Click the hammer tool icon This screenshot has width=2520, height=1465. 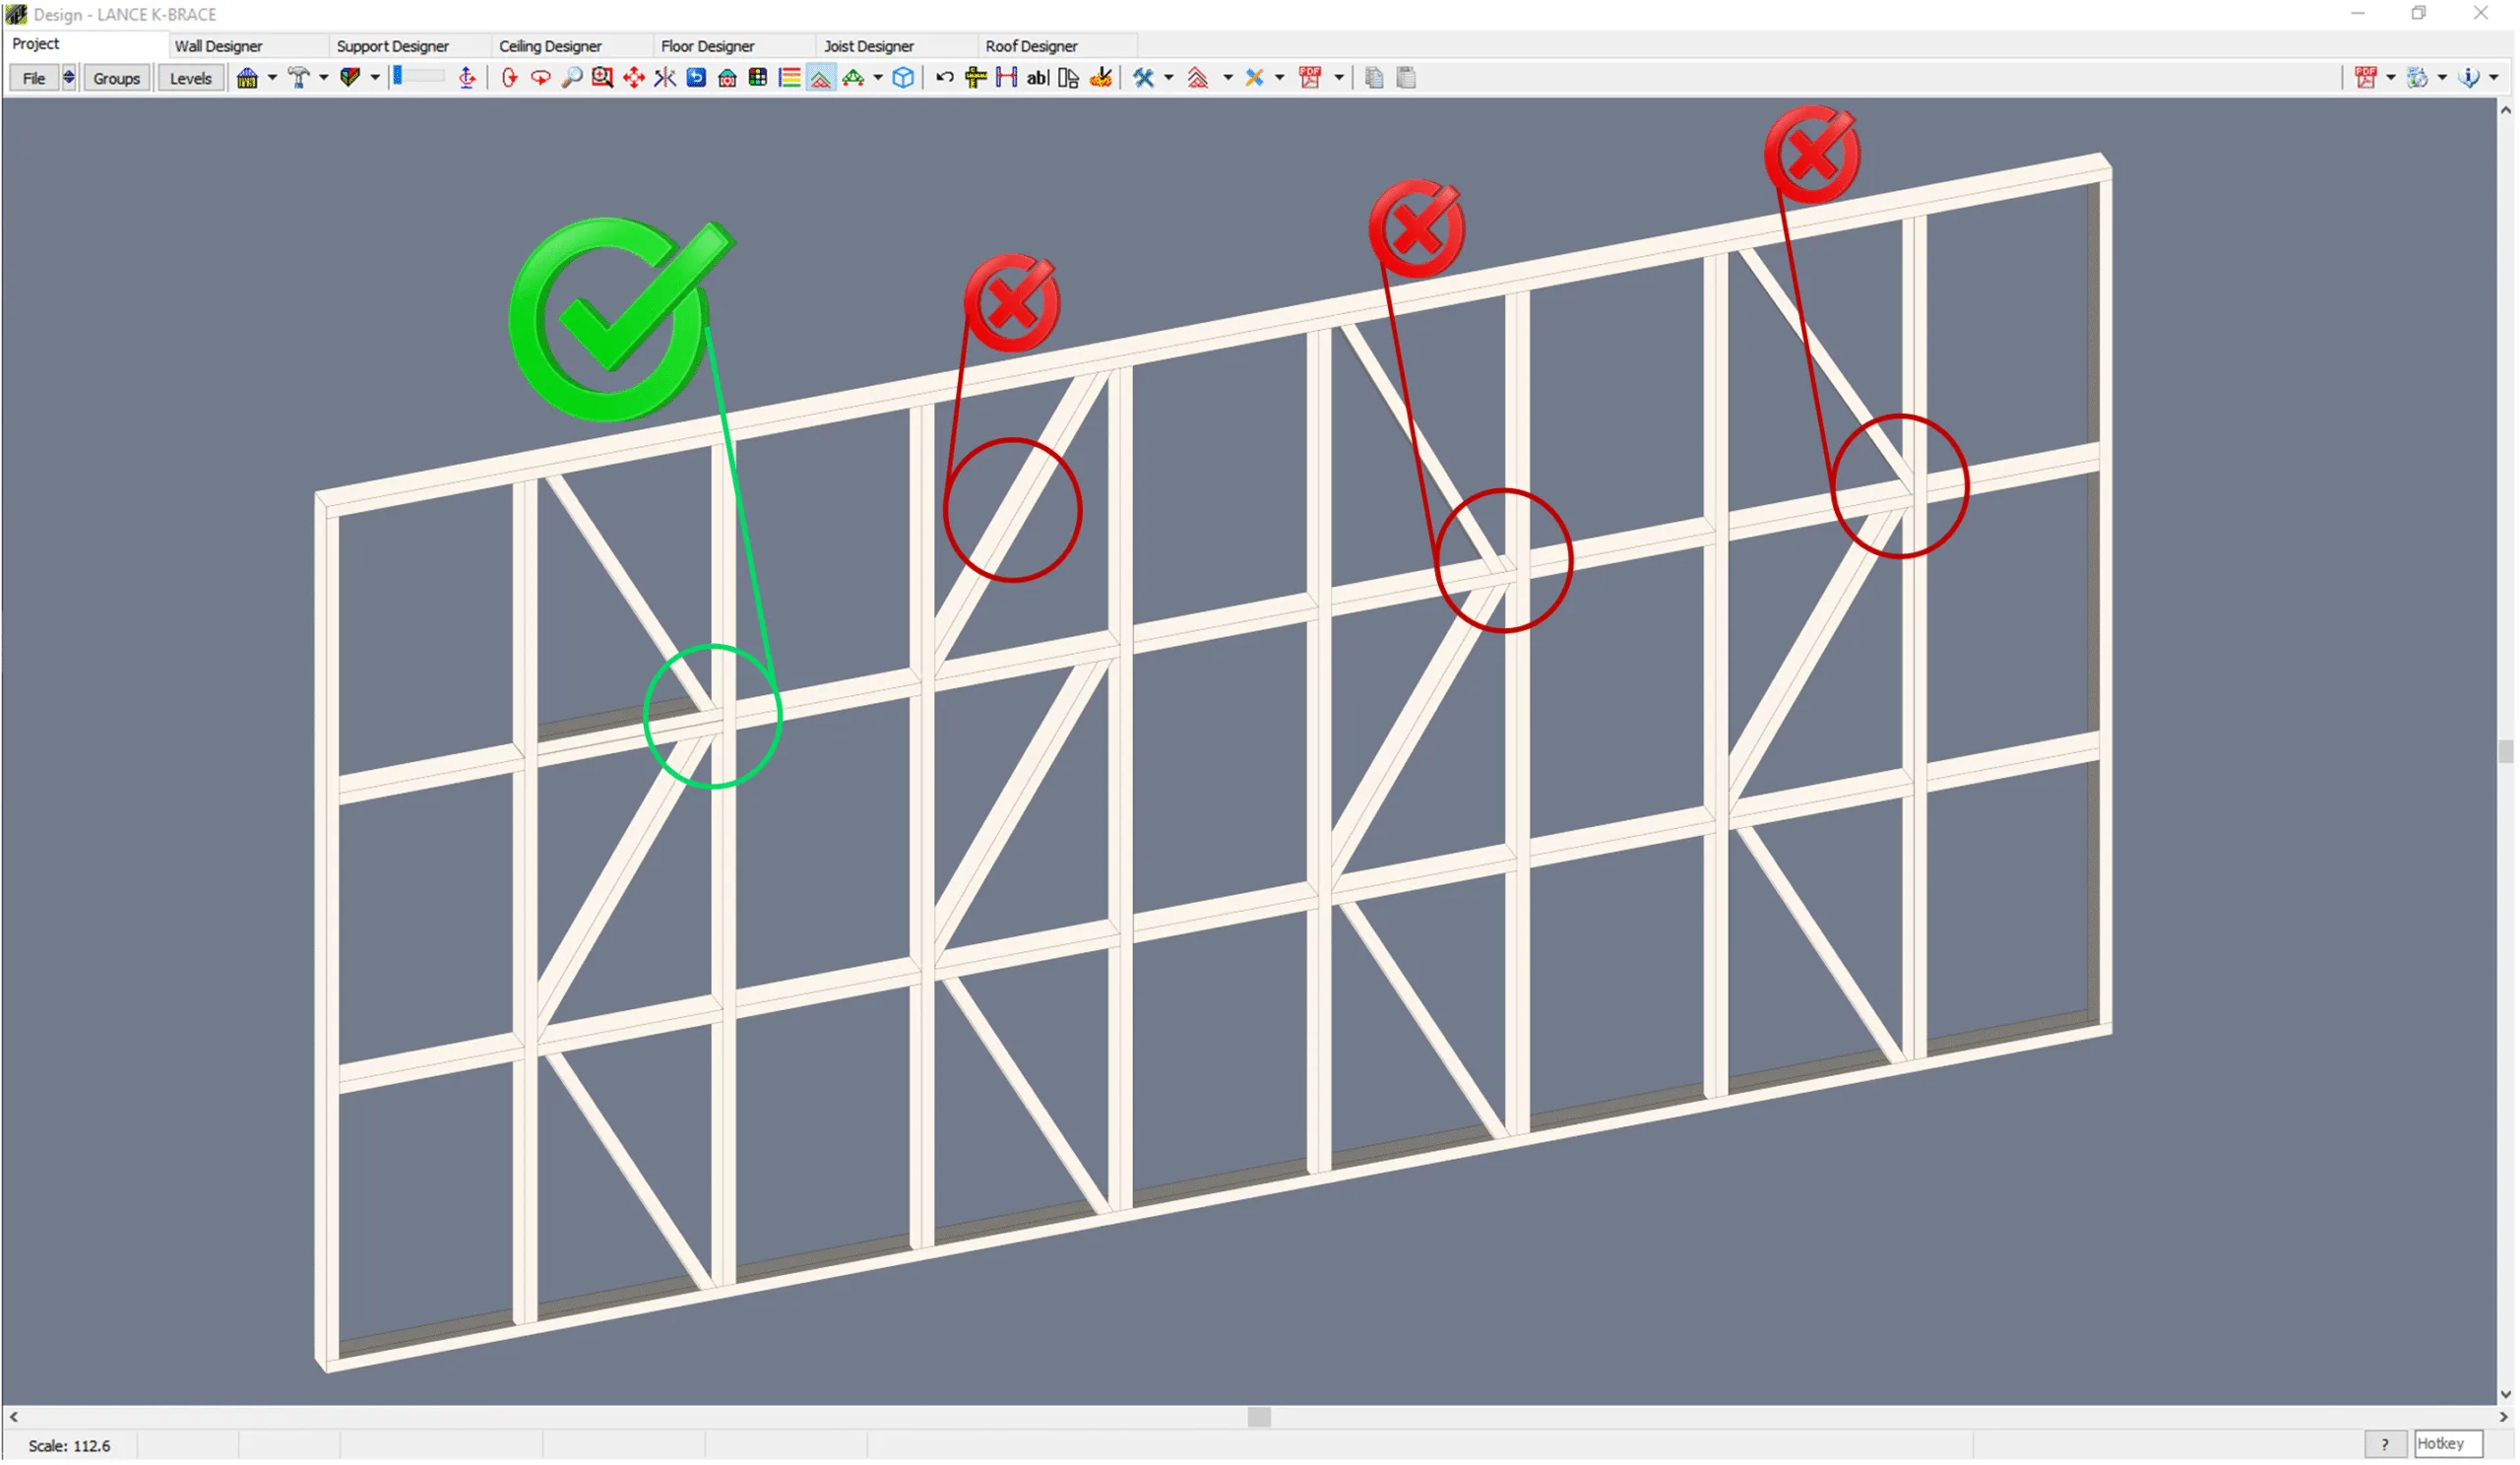pos(298,78)
